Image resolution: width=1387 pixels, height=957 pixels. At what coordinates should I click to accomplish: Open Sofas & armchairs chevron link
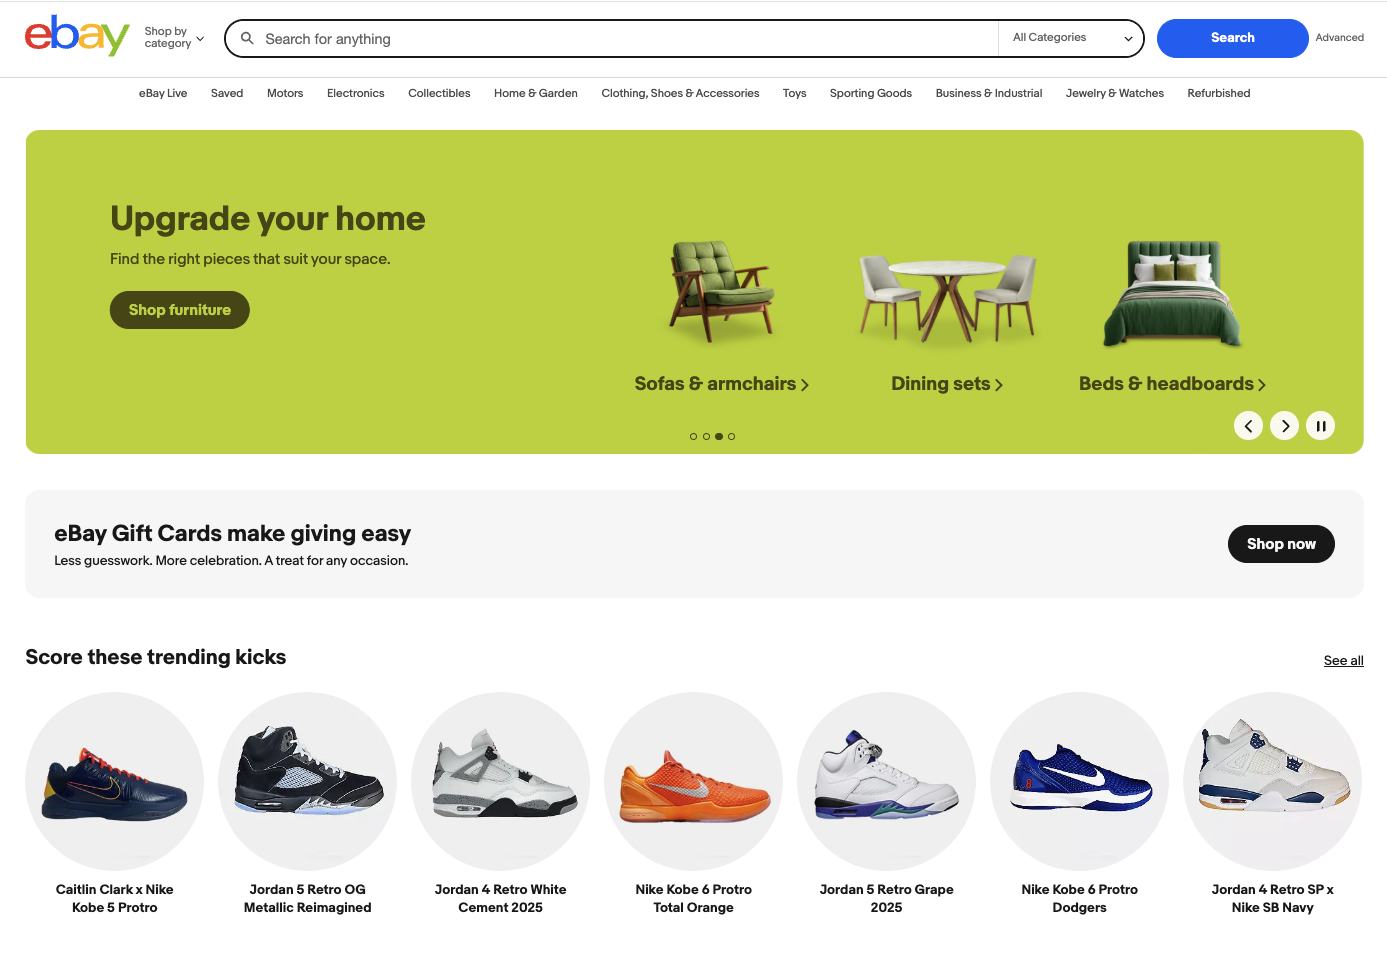coord(721,384)
